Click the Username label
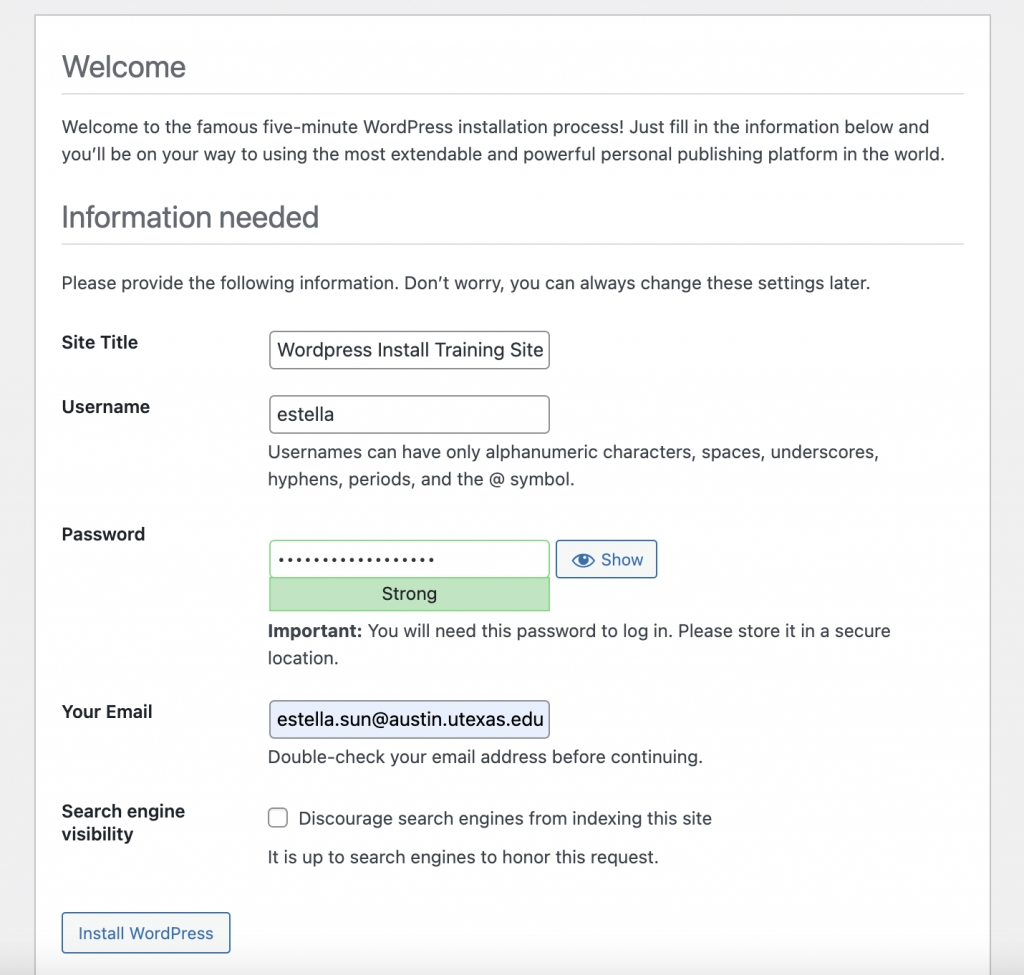This screenshot has width=1024, height=975. pyautogui.click(x=106, y=407)
